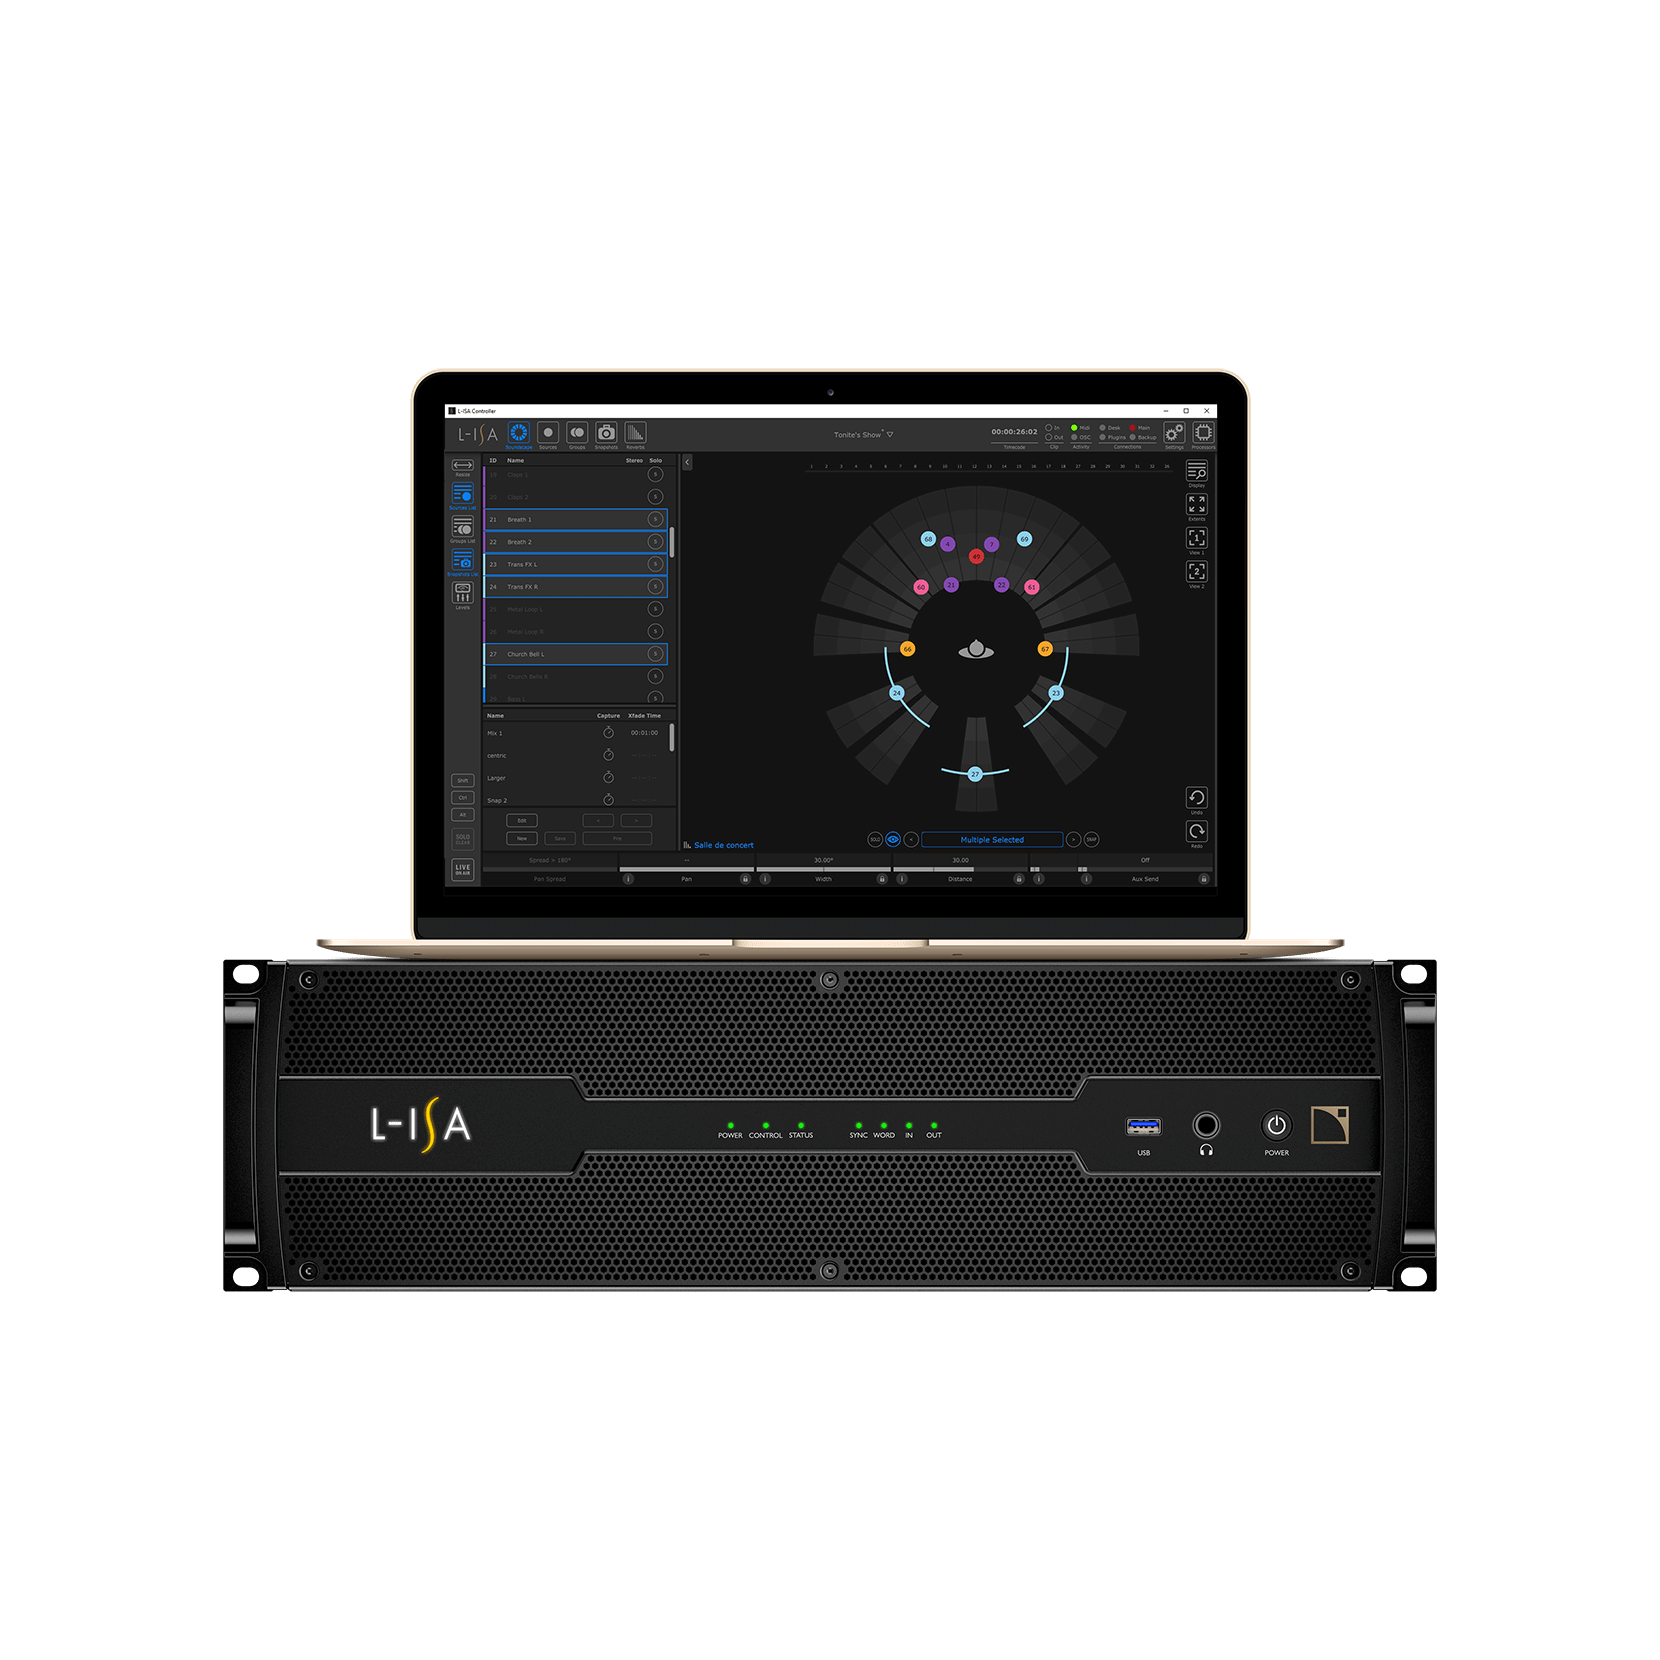Open the Reverbs tab
The image size is (1660, 1660).
pos(635,433)
